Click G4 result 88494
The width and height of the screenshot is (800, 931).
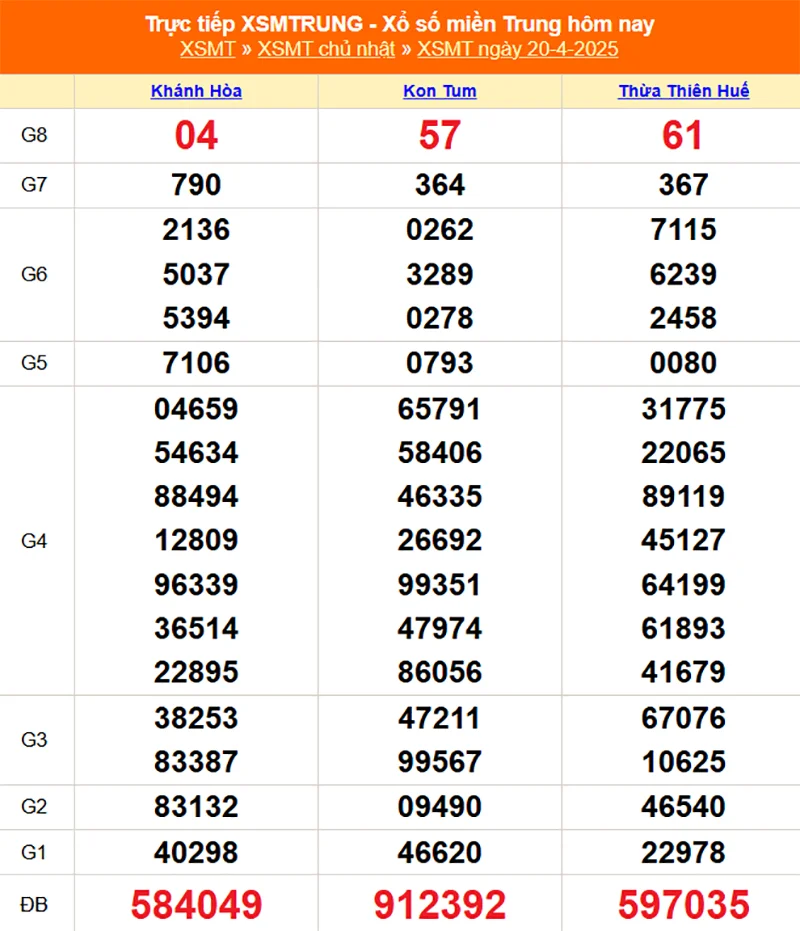pyautogui.click(x=196, y=496)
